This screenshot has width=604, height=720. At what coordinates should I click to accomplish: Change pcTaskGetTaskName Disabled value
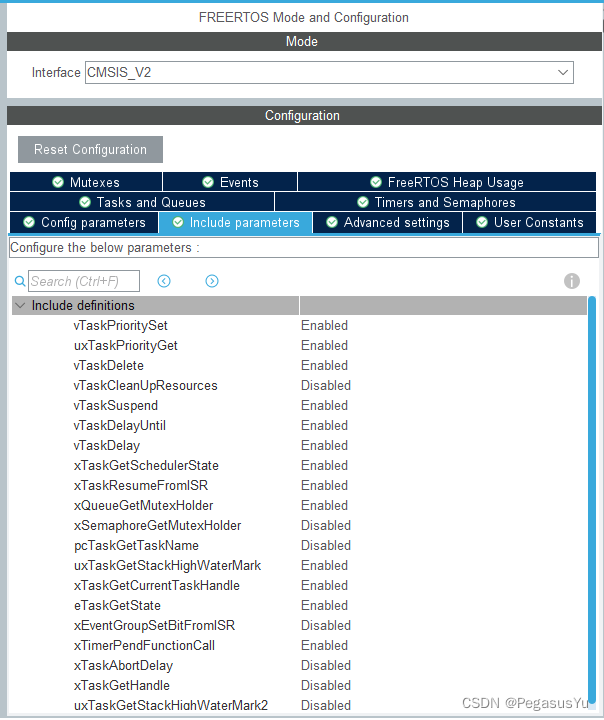point(326,545)
